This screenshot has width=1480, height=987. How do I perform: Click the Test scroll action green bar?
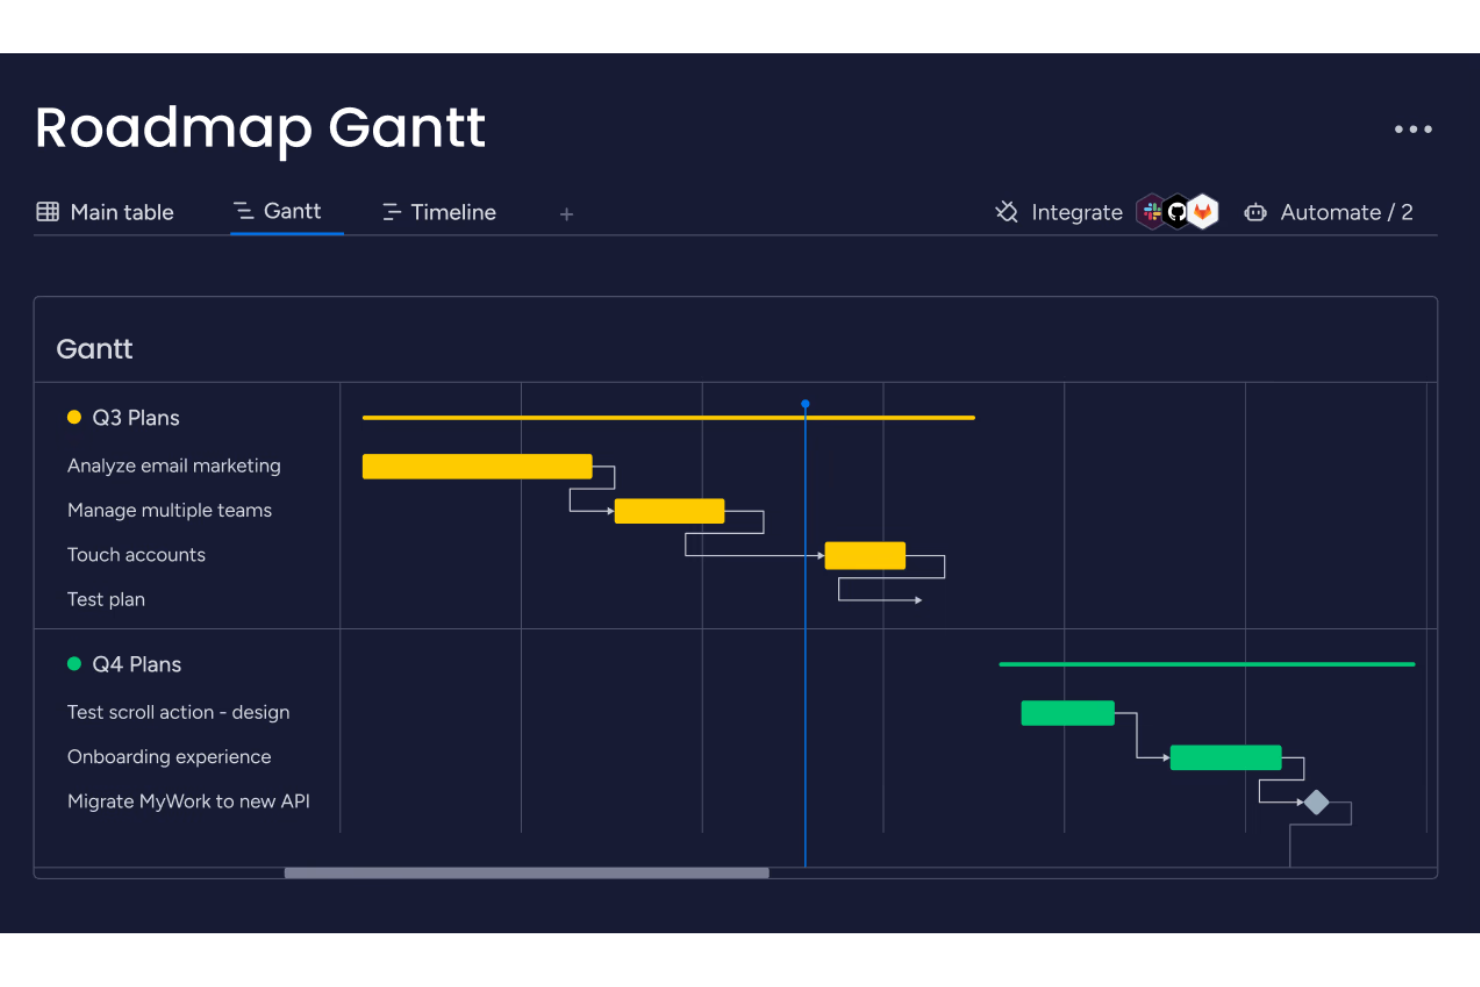1067,713
